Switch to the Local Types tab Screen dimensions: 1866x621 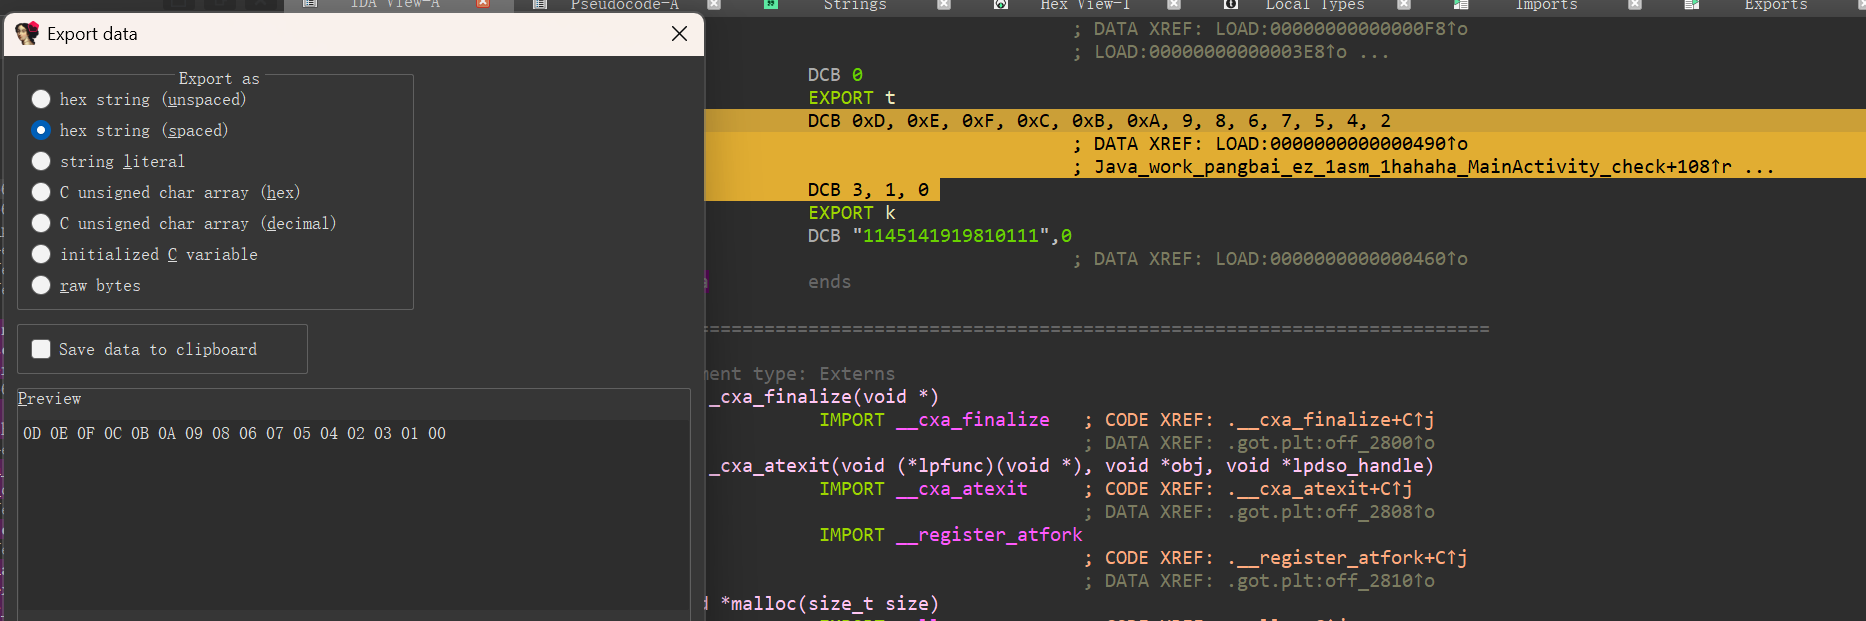(1315, 5)
